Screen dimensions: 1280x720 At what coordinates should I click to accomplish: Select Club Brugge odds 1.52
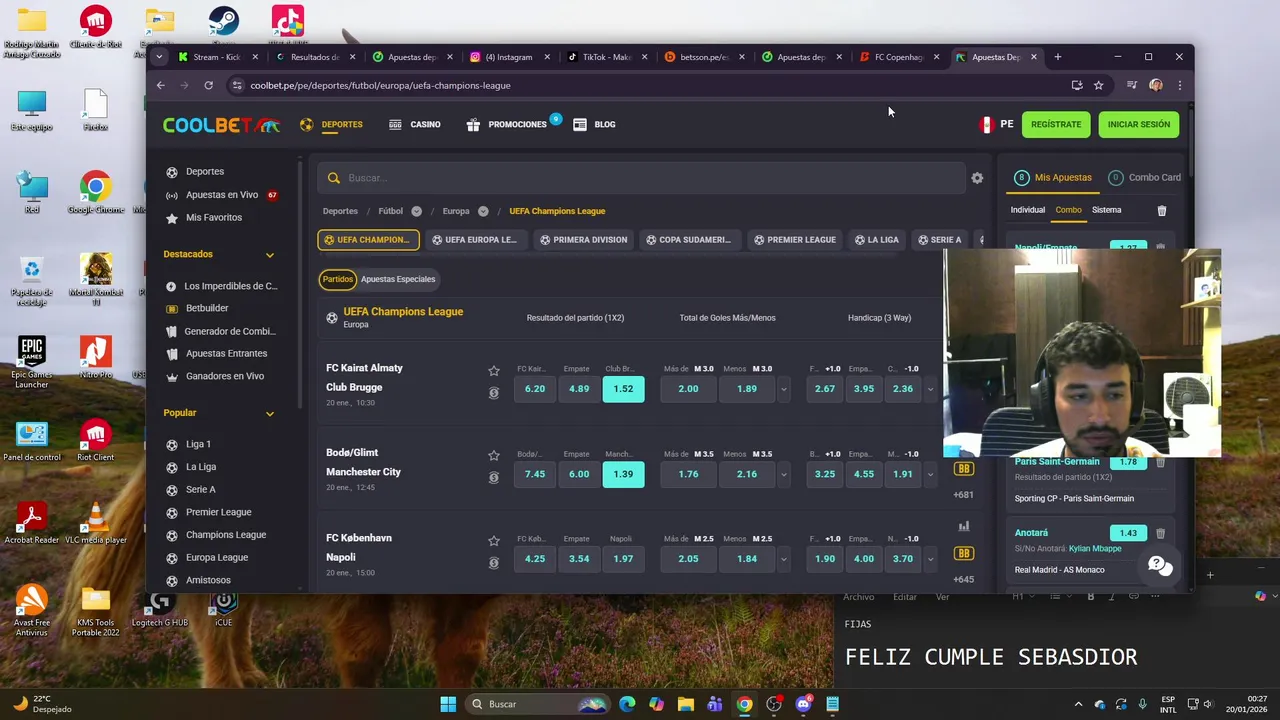tap(623, 389)
